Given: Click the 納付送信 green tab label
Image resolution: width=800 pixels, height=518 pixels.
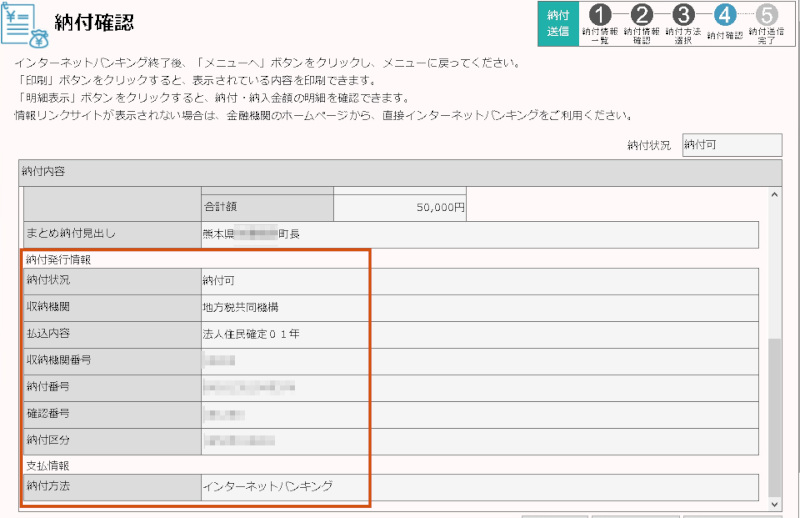Looking at the screenshot, I should (558, 23).
